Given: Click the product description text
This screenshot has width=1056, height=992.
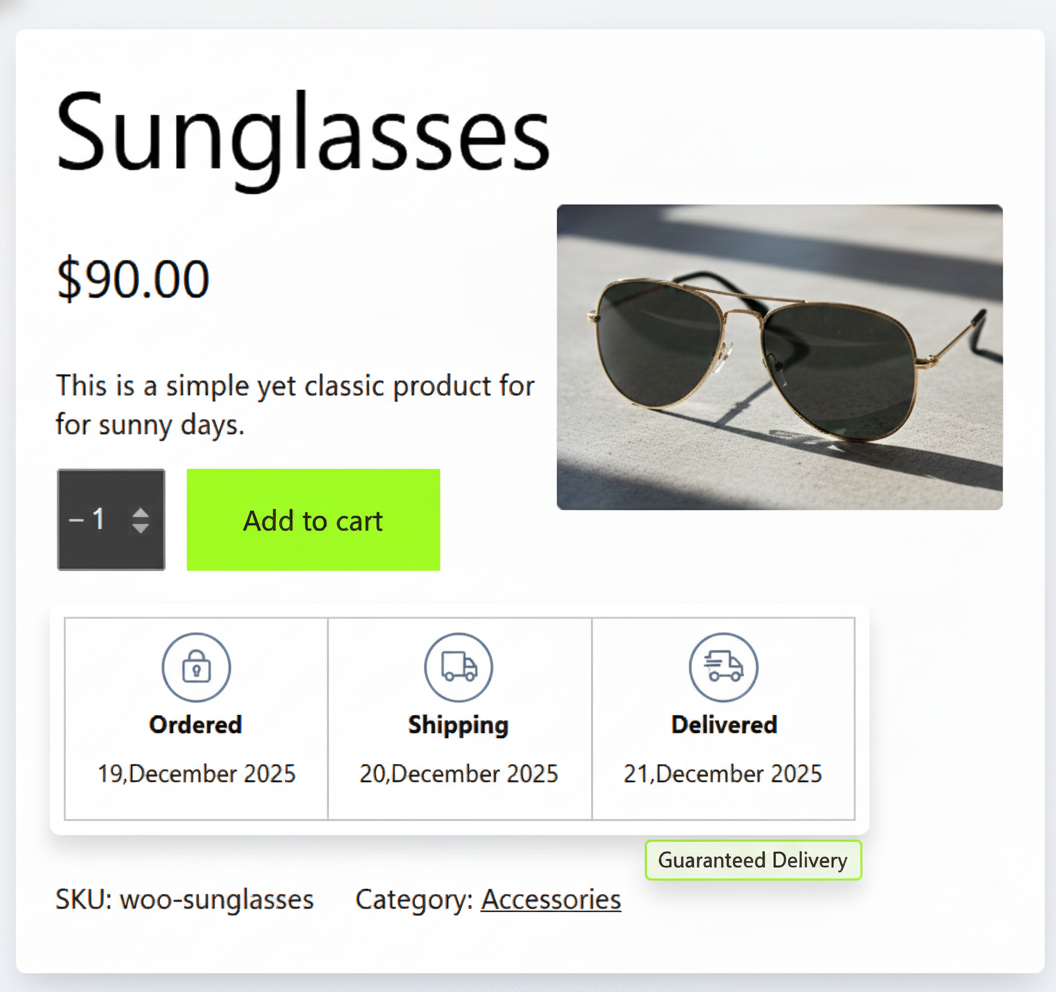Looking at the screenshot, I should point(295,405).
